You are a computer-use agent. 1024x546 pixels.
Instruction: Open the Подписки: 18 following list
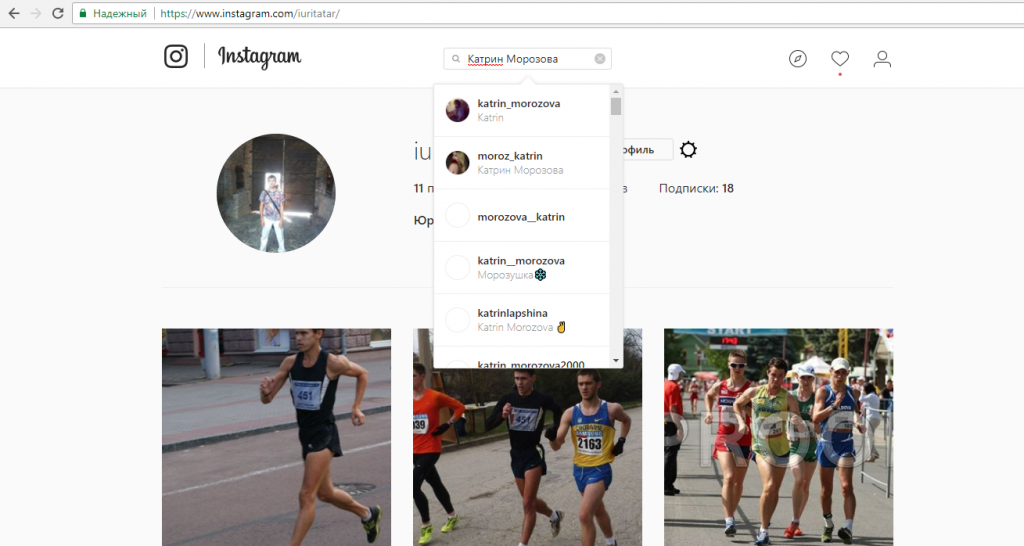(696, 188)
